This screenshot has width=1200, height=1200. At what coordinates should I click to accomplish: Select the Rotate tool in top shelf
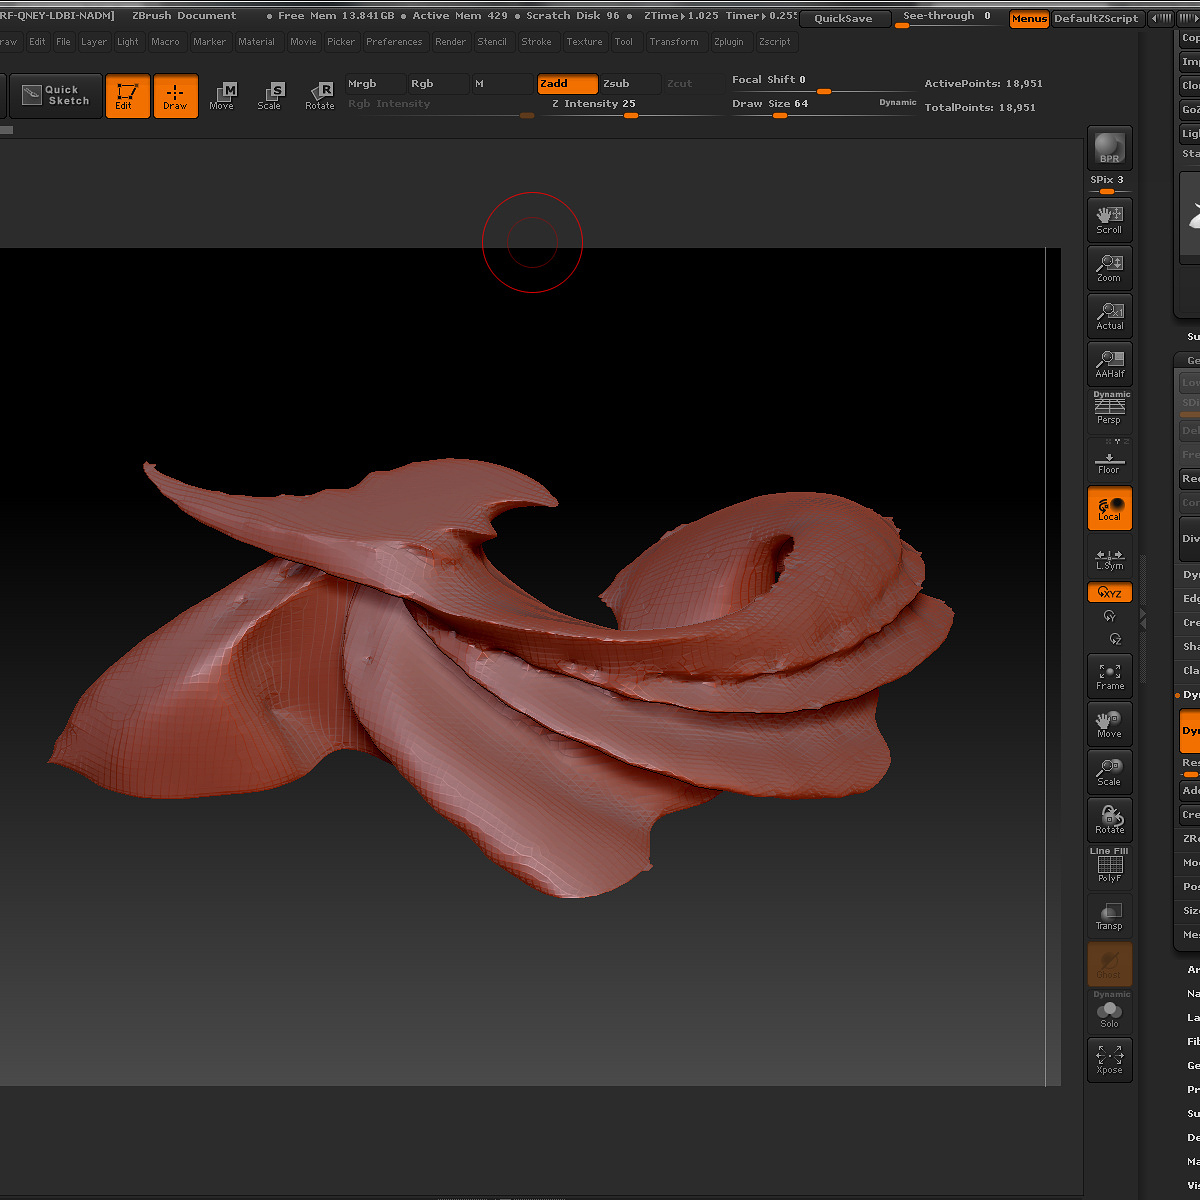pos(319,96)
